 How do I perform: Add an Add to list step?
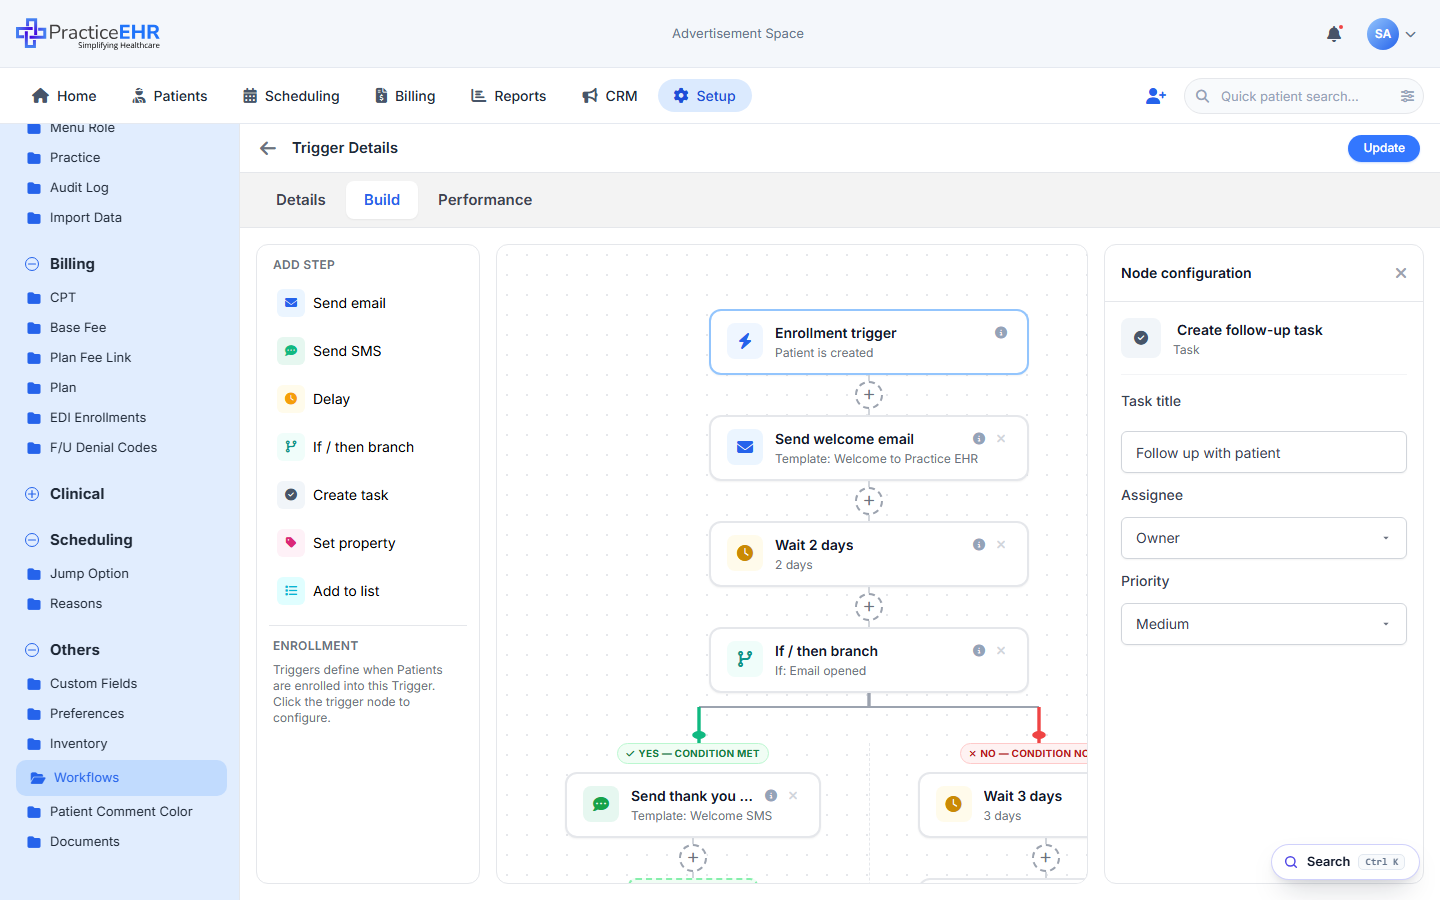click(368, 591)
